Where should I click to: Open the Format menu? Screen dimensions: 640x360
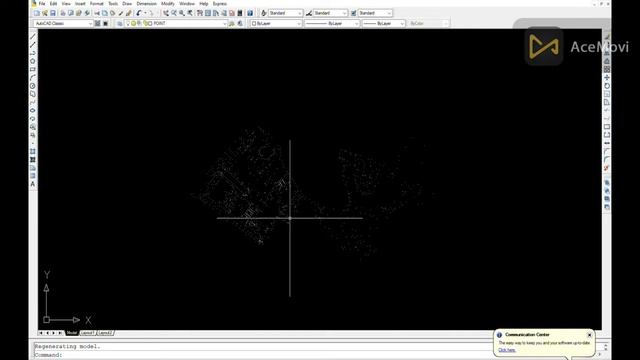click(96, 4)
